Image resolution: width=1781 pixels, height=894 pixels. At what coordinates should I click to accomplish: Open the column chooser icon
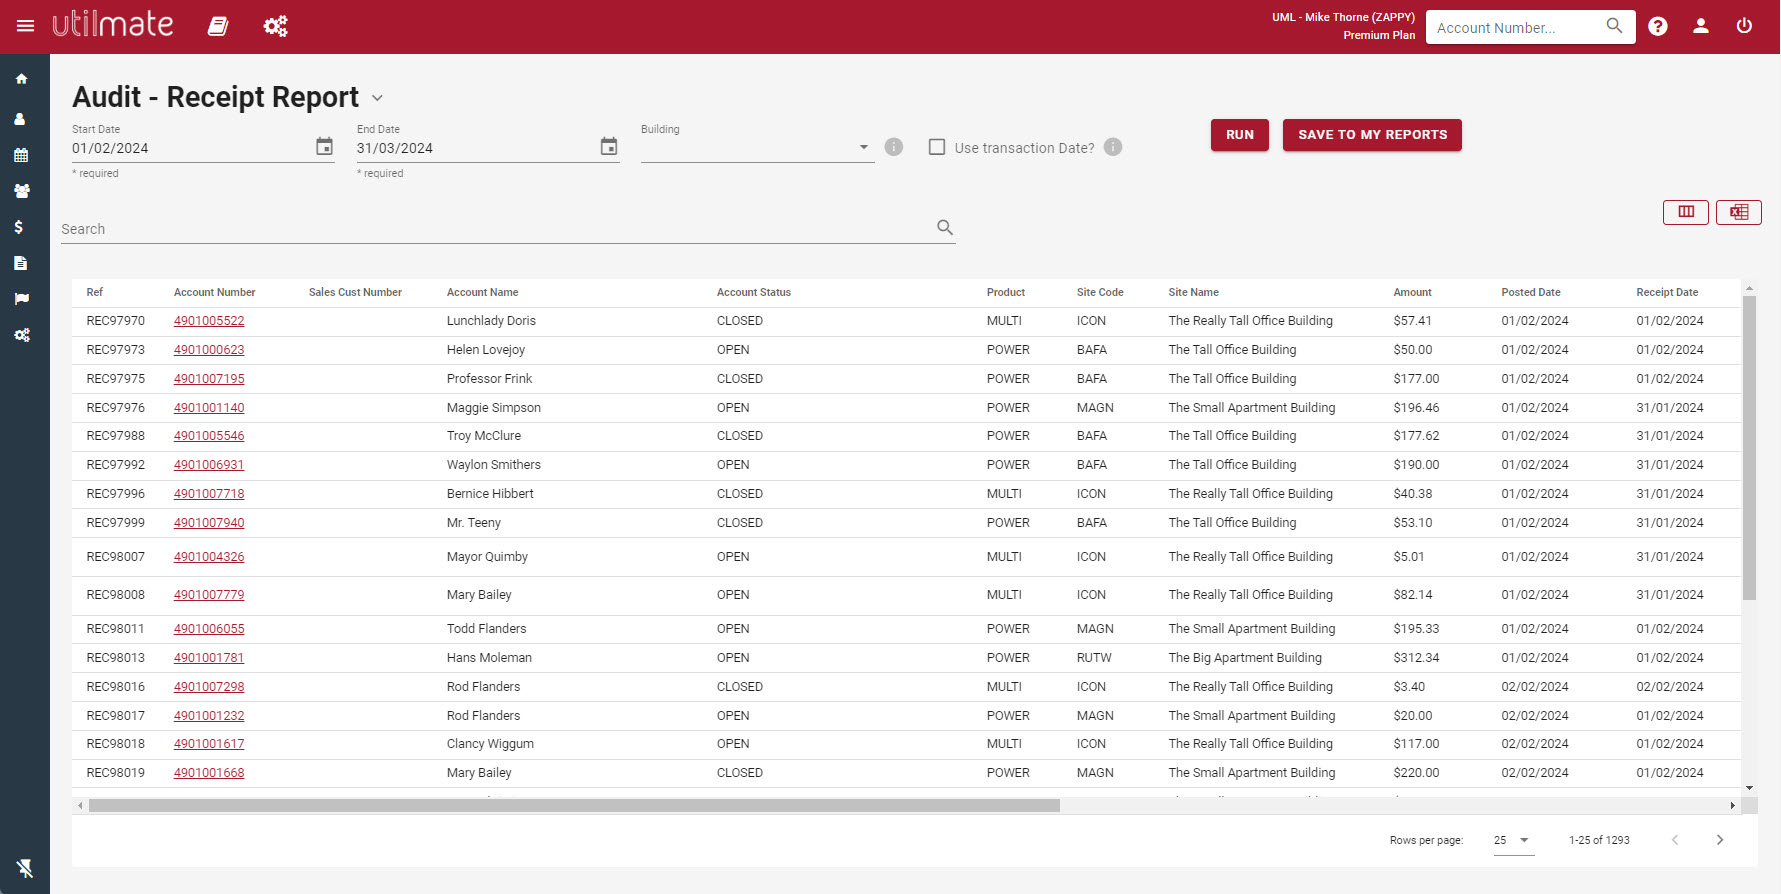pos(1686,212)
